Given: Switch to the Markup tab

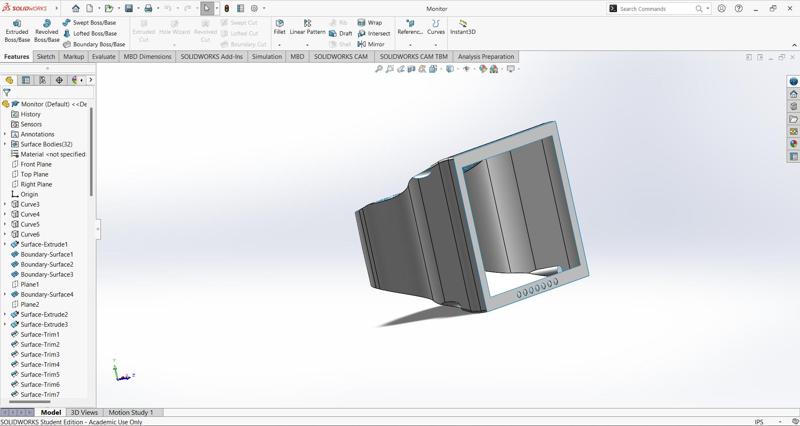Looking at the screenshot, I should (73, 57).
